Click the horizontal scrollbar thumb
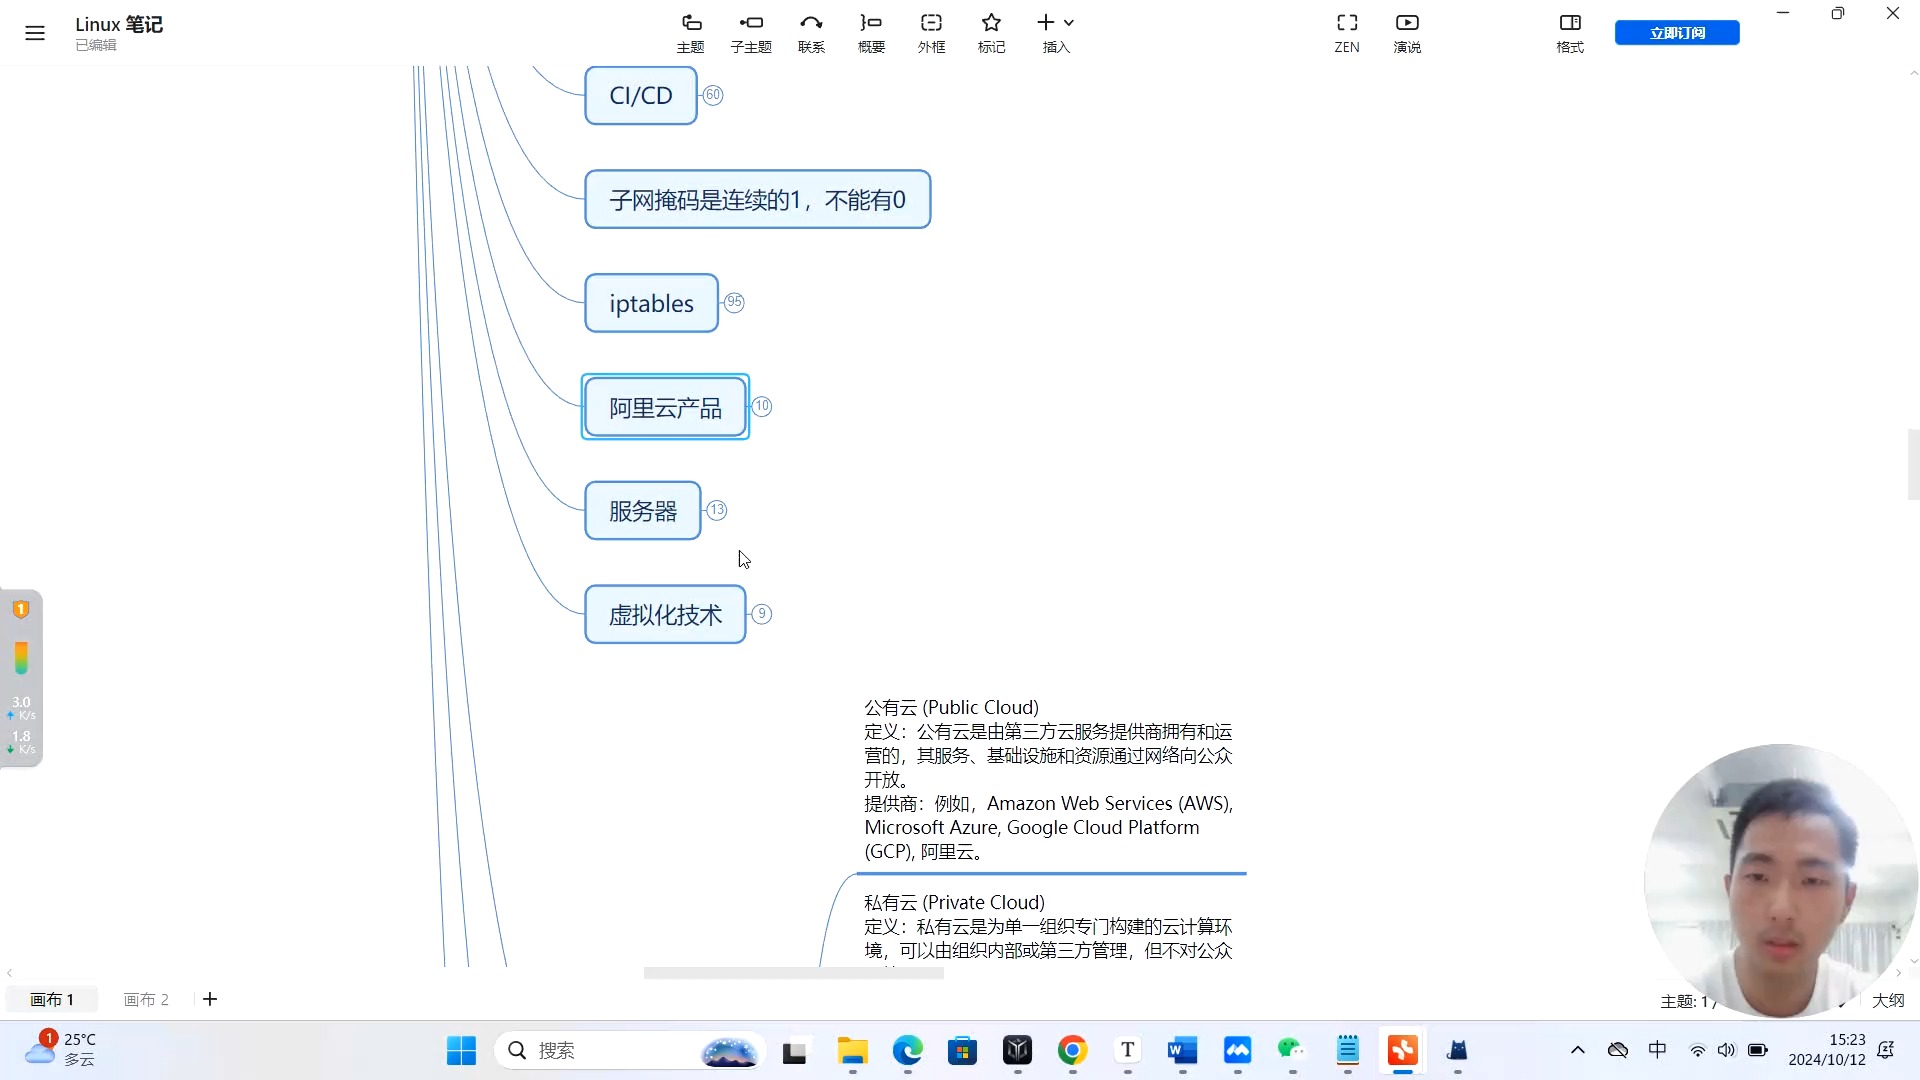The width and height of the screenshot is (1920, 1080). pos(793,973)
